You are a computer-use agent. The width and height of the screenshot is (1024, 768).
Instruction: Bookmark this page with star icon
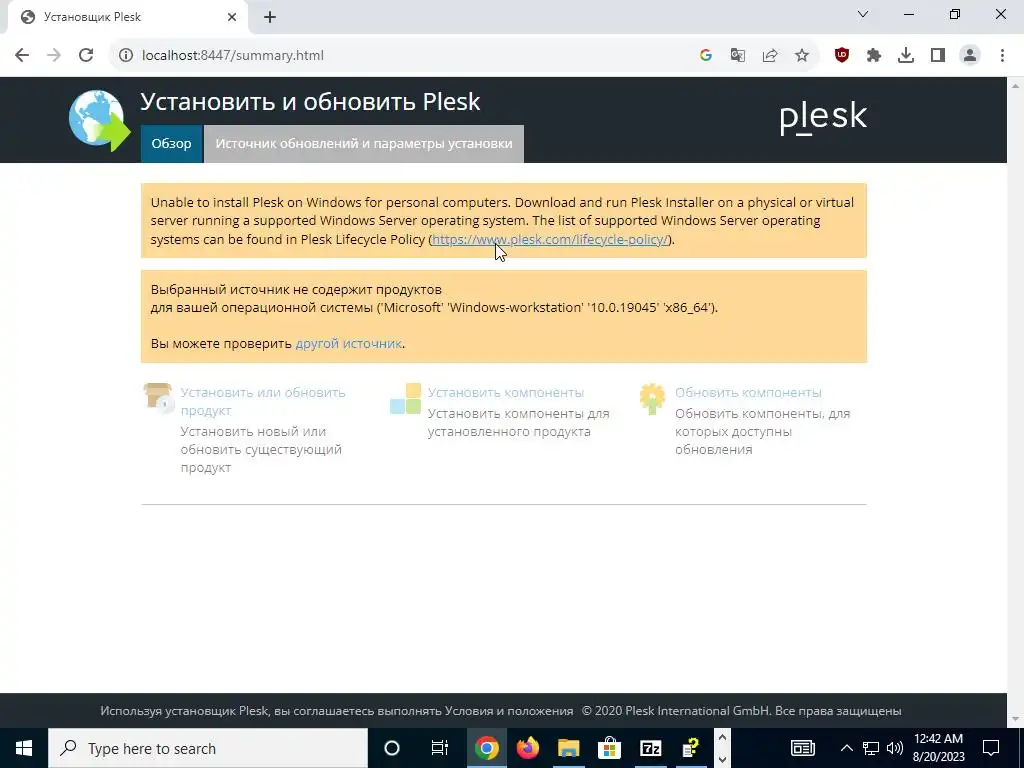[x=802, y=56]
